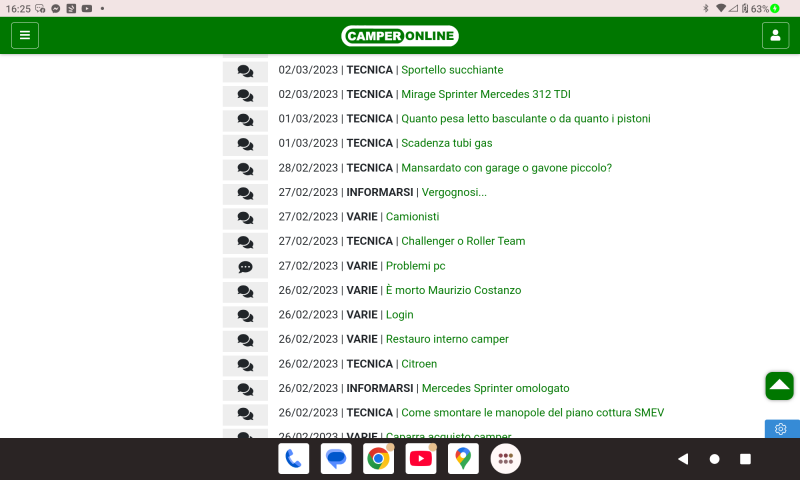Viewport: 800px width, 480px height.
Task: Click the CamperOnline logo
Action: tap(400, 36)
